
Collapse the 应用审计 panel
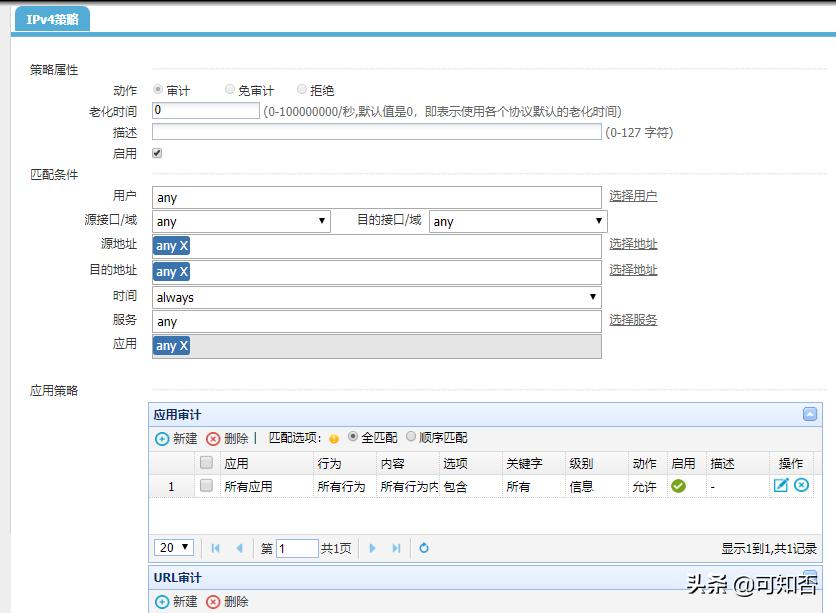808,415
